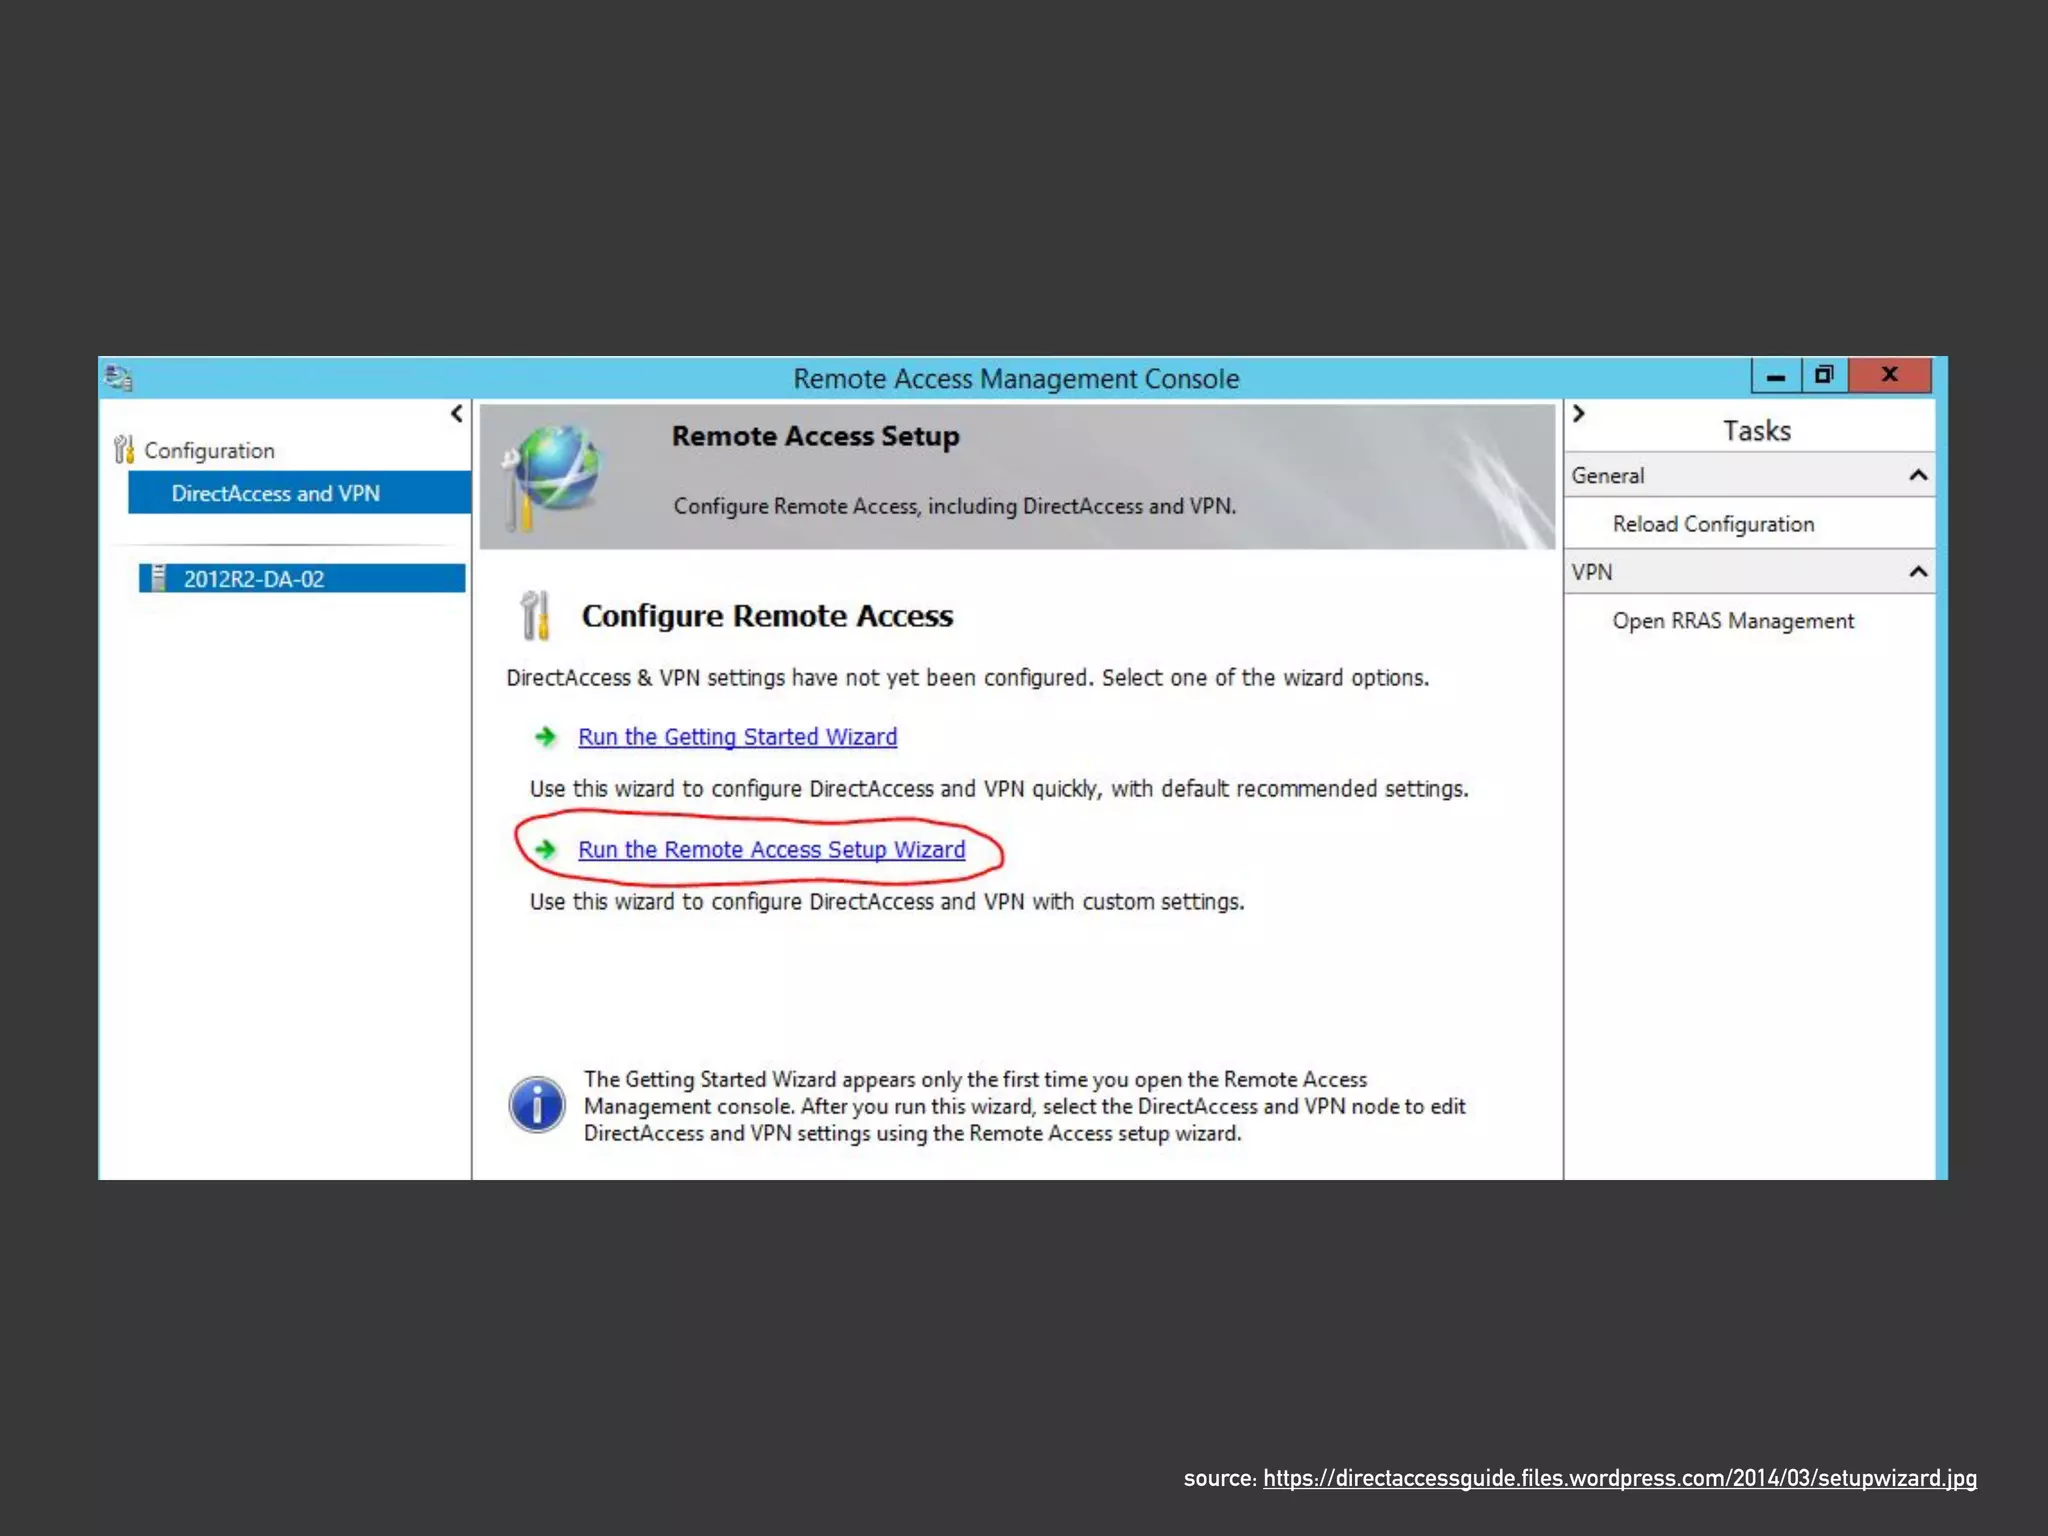The image size is (2048, 1536).
Task: Open the source URL link at bottom
Action: (1619, 1478)
